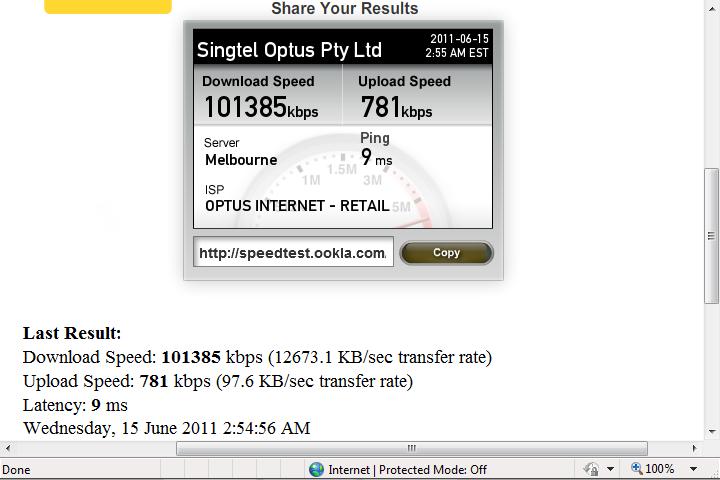
Task: Click the 'Share Your Results' heading
Action: click(344, 8)
